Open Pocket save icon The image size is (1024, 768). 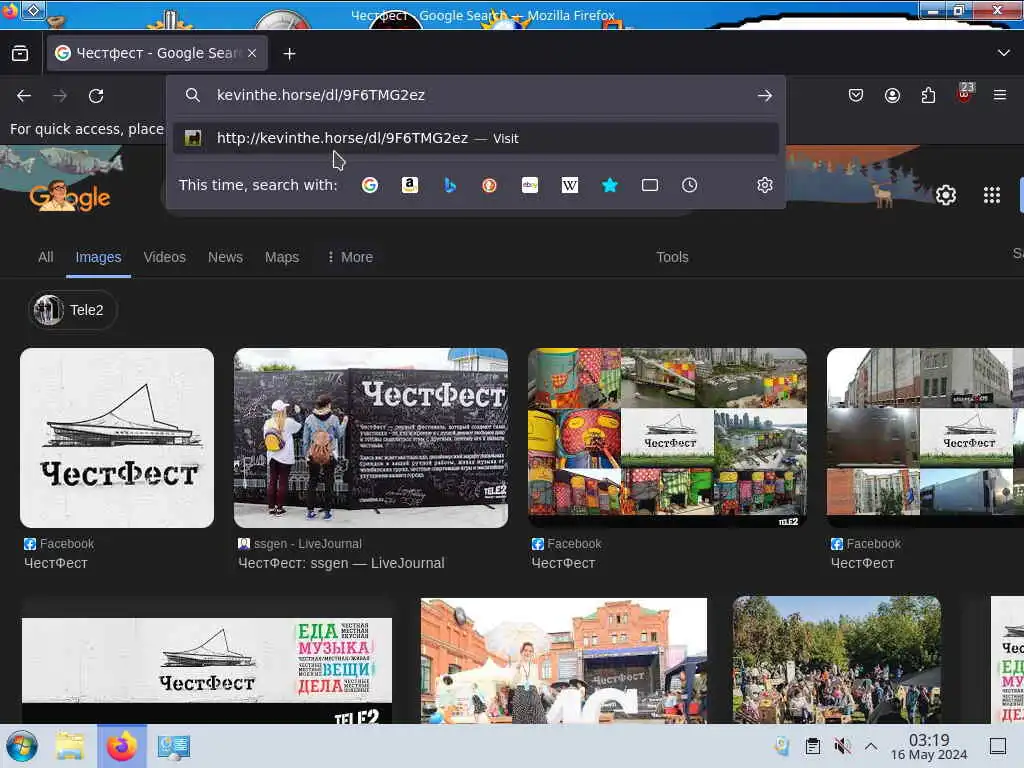tap(856, 95)
